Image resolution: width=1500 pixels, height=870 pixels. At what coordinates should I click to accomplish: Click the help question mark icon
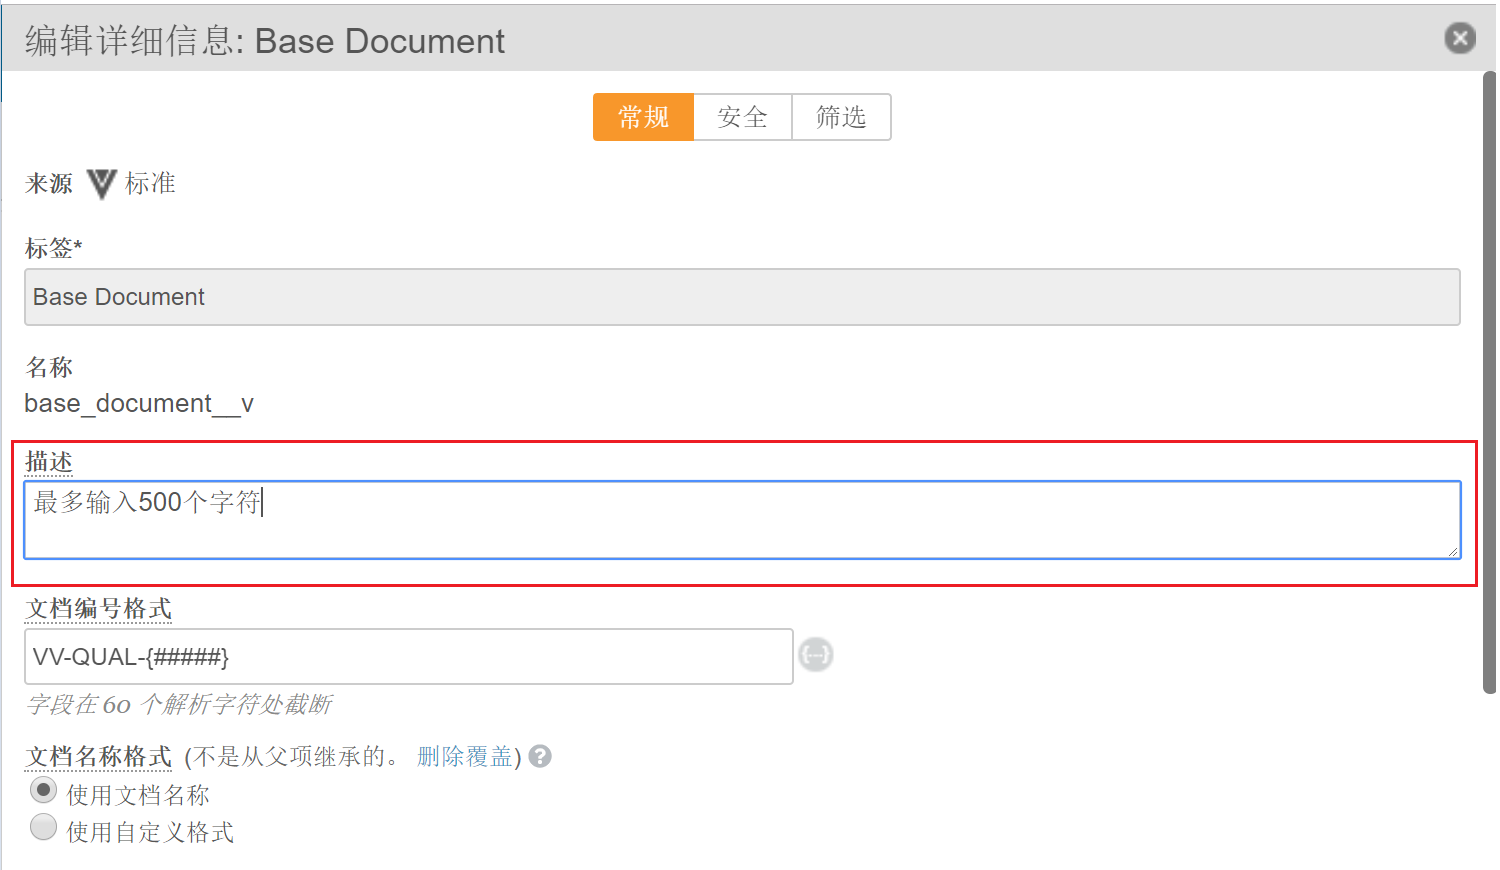pyautogui.click(x=540, y=757)
